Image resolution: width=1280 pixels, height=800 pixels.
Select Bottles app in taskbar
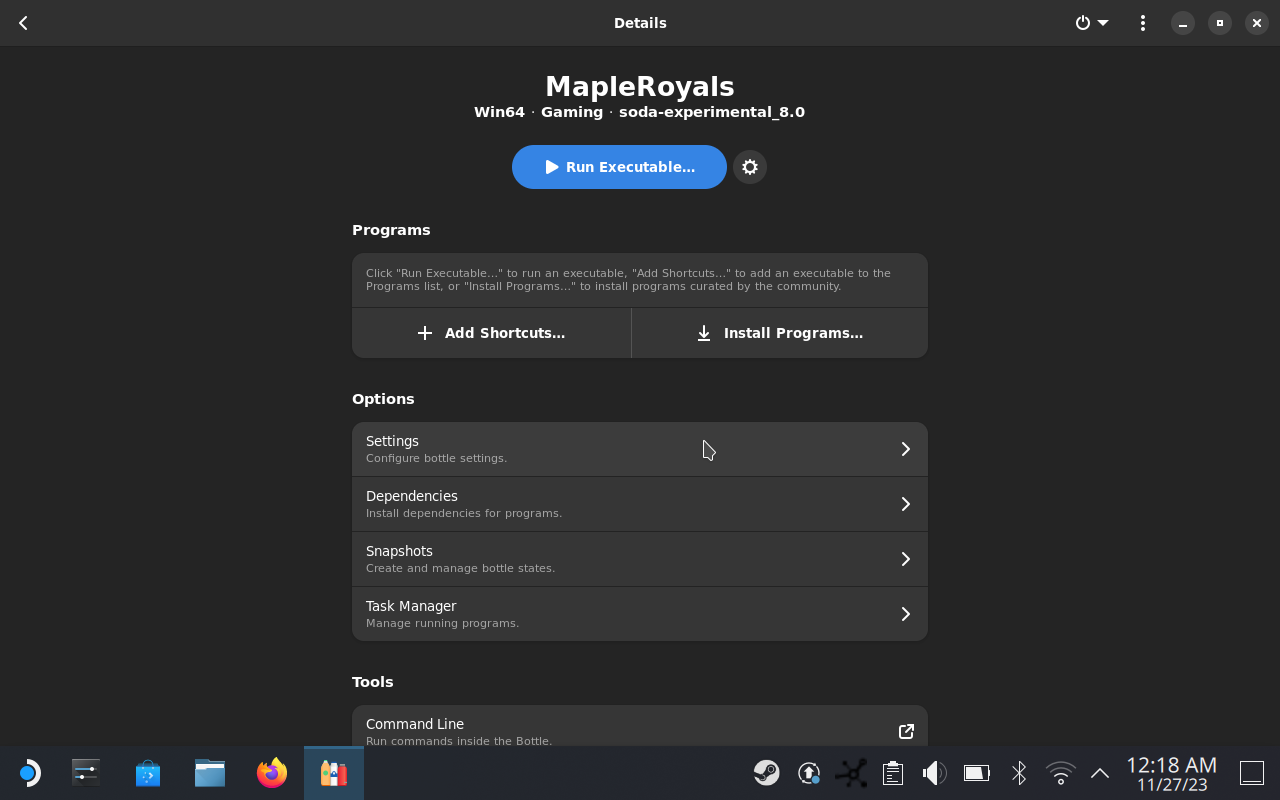point(334,773)
